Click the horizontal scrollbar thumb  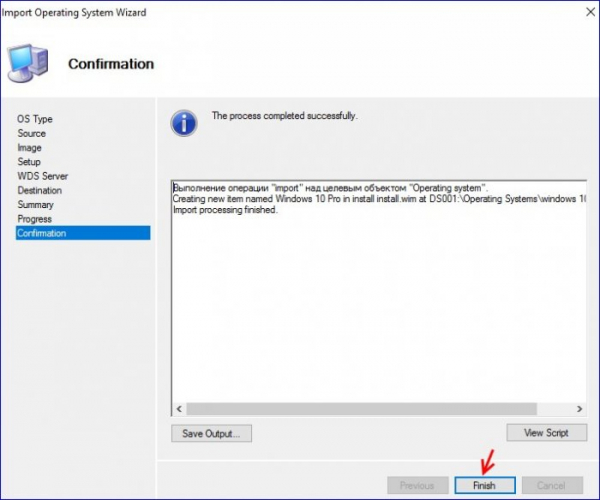point(362,409)
